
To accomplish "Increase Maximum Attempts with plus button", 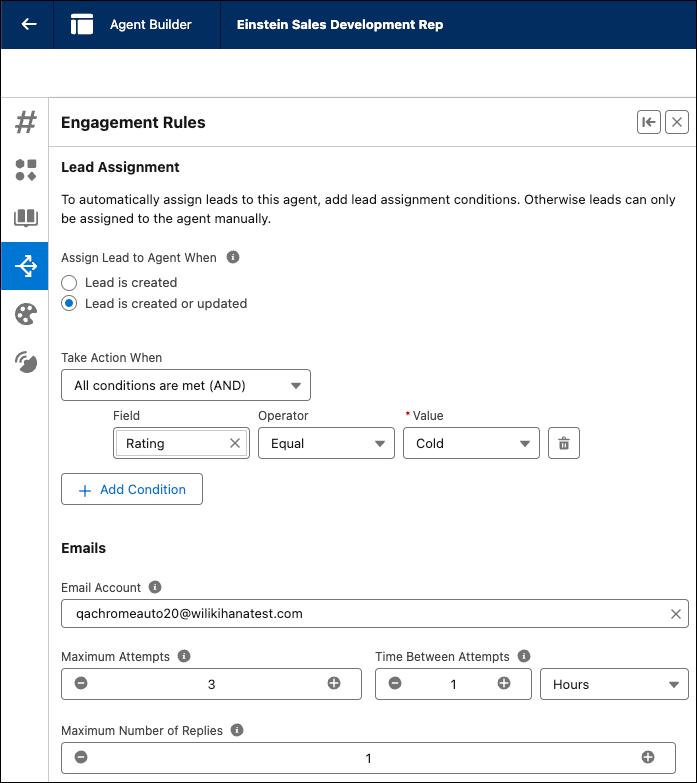I will pos(334,684).
